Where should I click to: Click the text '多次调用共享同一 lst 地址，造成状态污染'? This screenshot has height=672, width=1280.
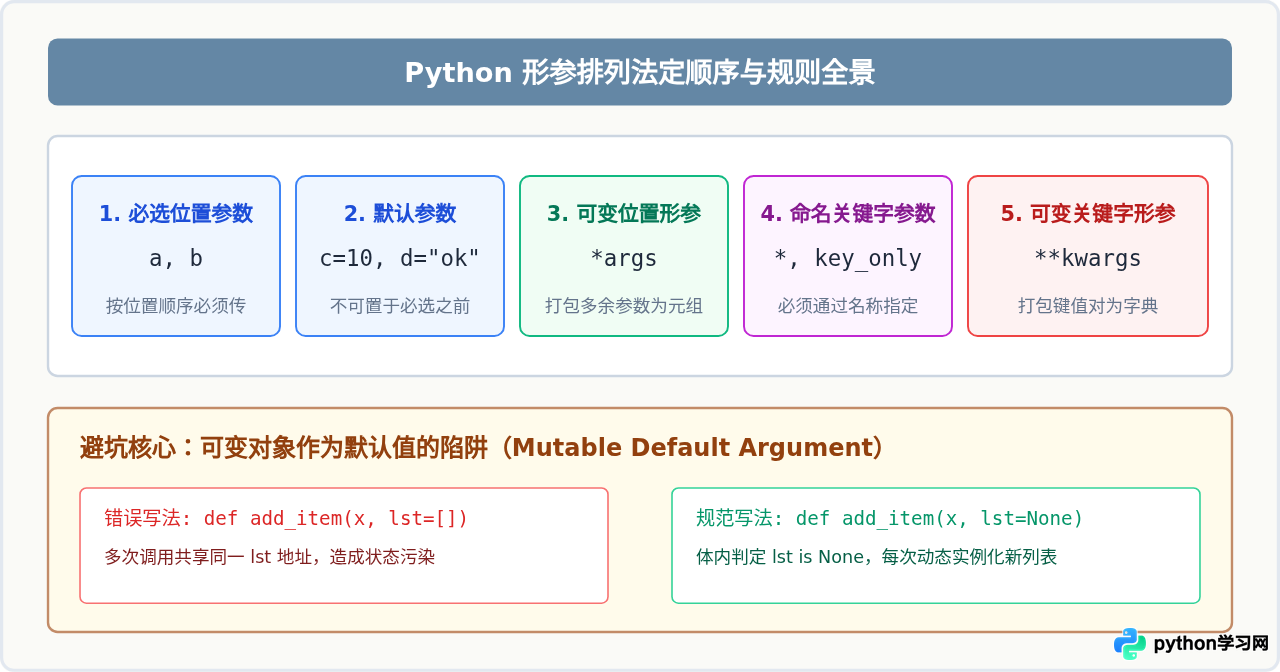tap(270, 556)
